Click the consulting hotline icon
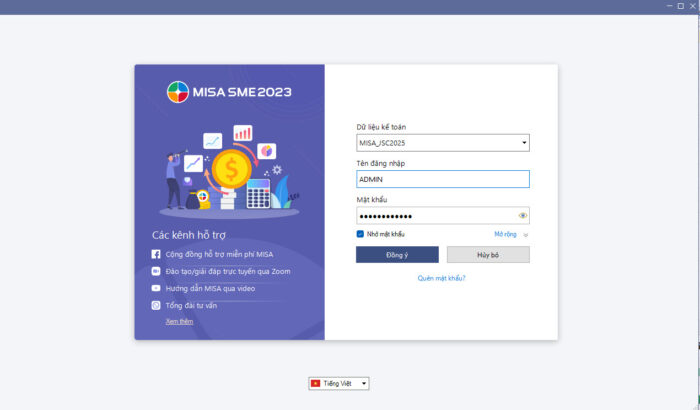 (156, 305)
